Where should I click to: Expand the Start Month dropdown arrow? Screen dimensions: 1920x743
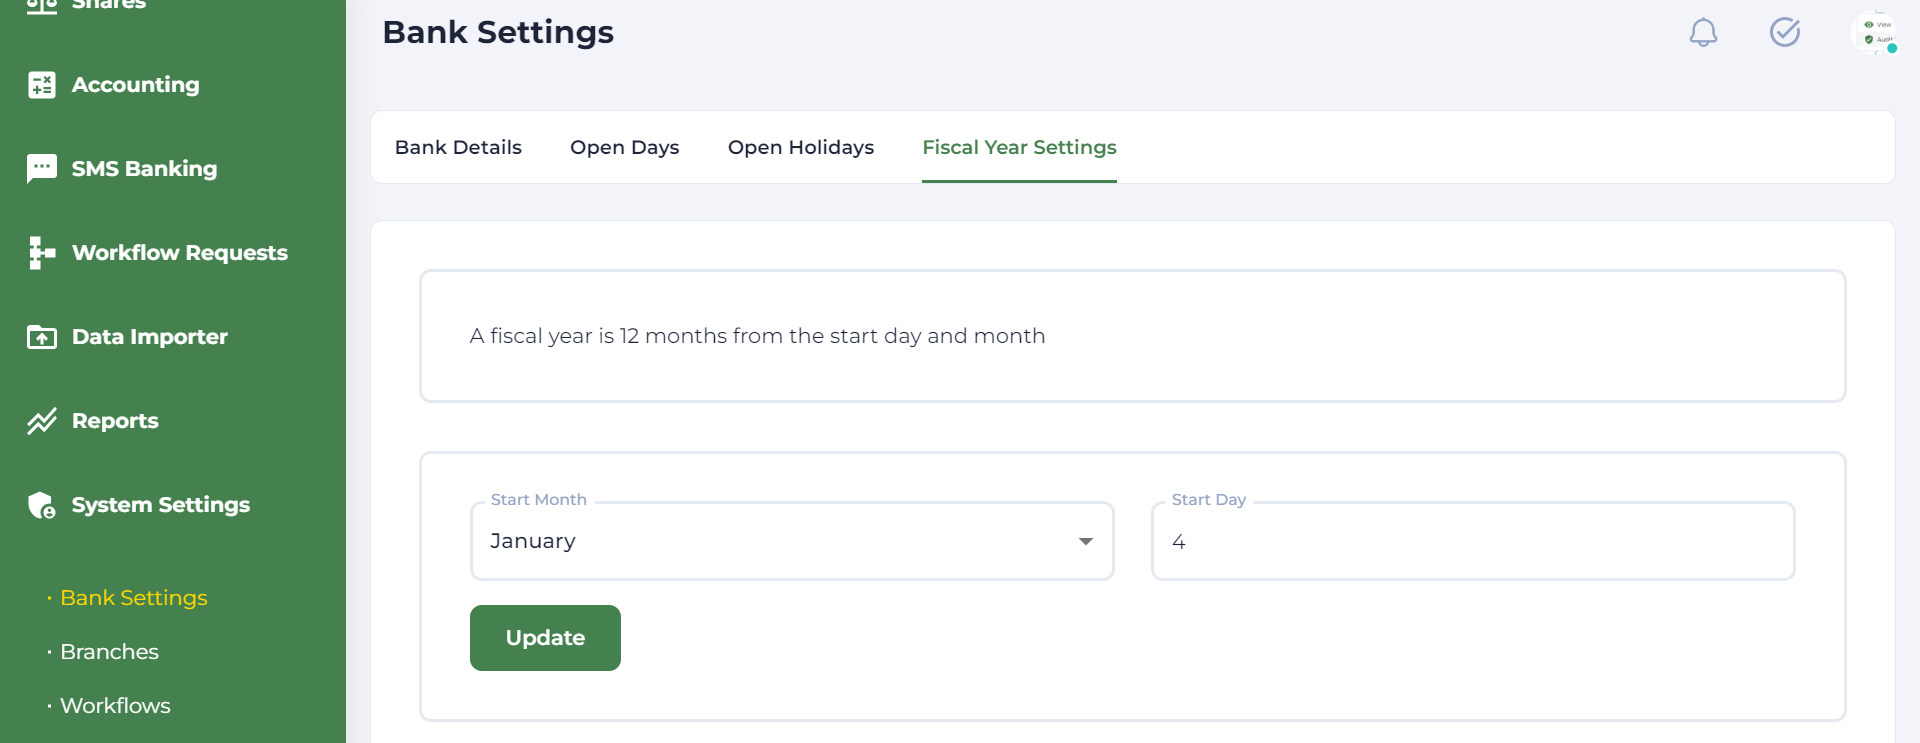tap(1085, 541)
